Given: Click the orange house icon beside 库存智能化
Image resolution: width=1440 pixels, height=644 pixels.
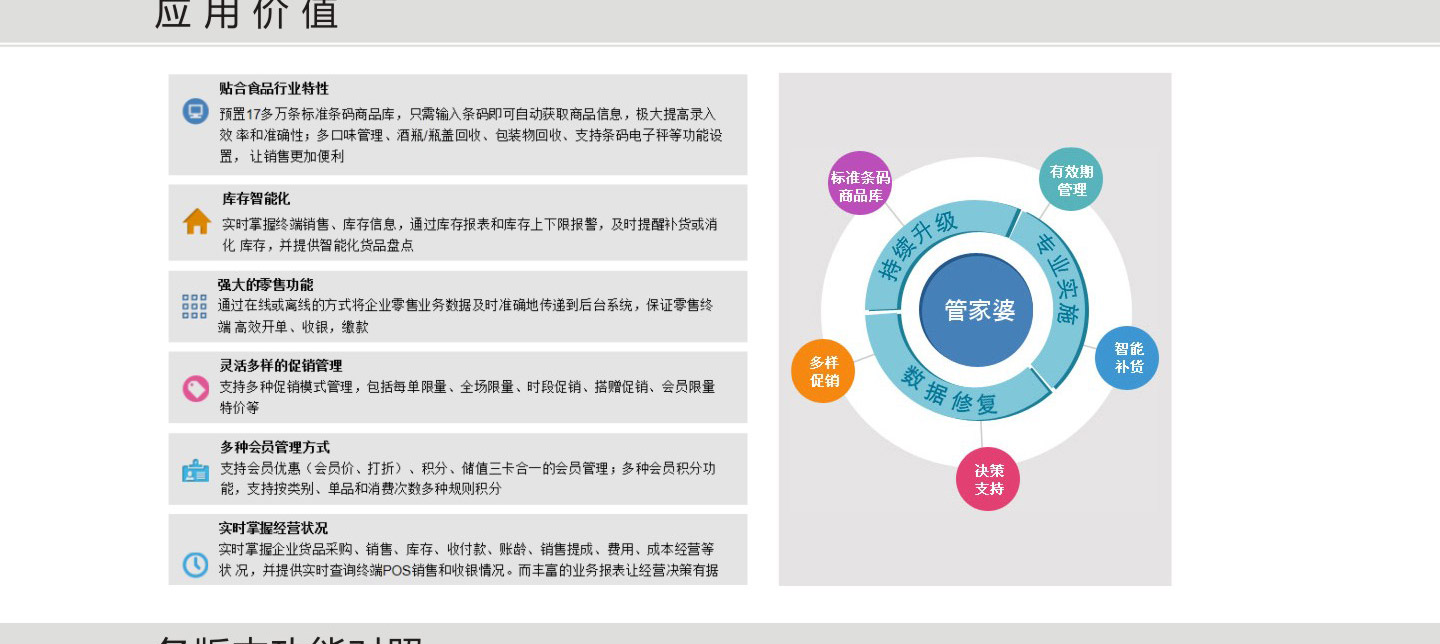Looking at the screenshot, I should coord(197,221).
